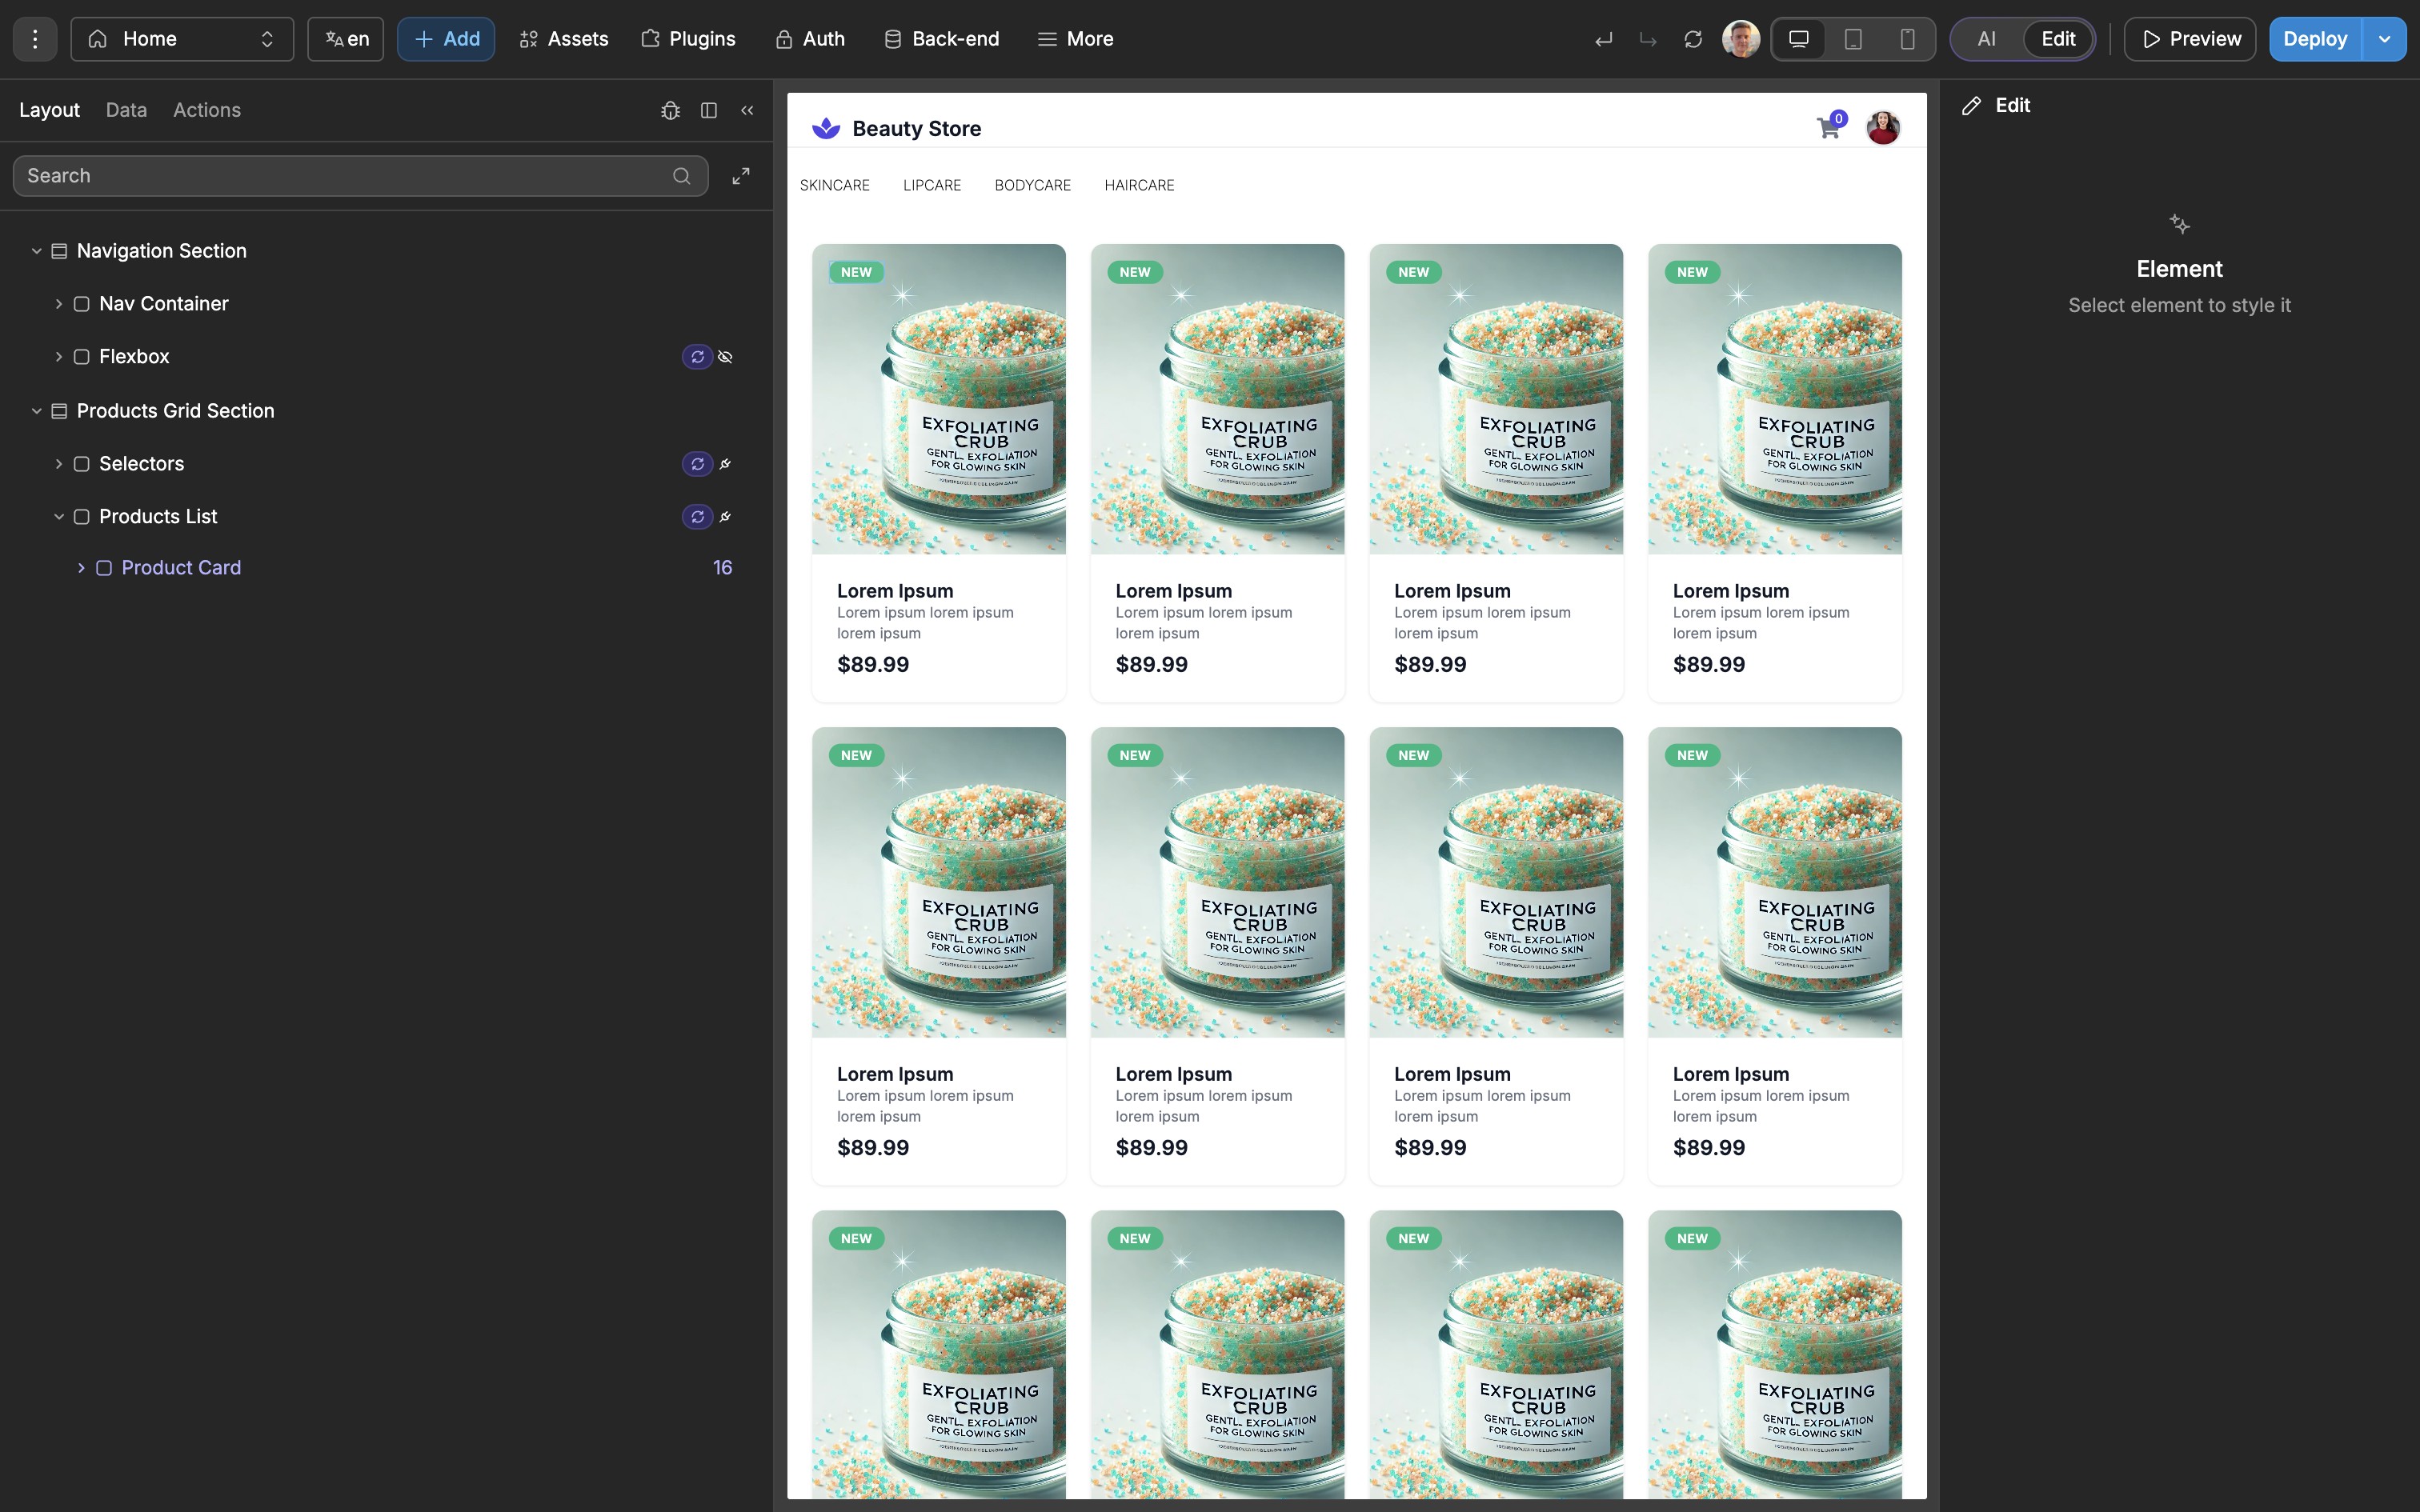This screenshot has height=1512, width=2420.
Task: Click the sparkle Element icon in right panel
Action: click(2180, 224)
